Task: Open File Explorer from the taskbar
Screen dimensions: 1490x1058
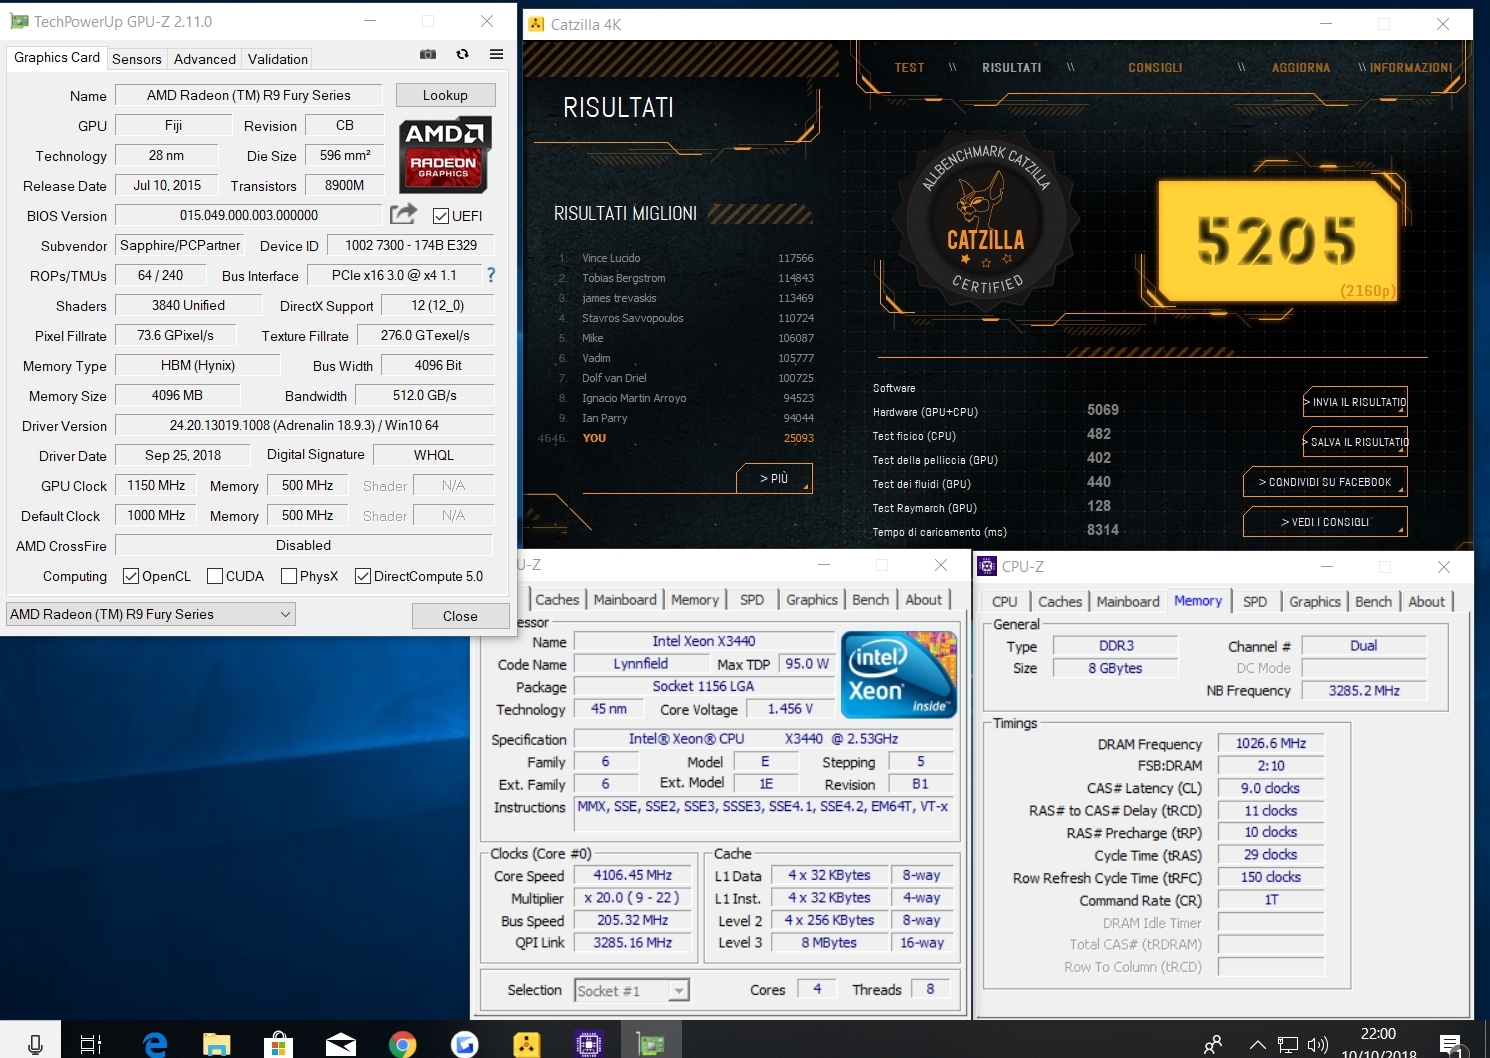Action: click(x=217, y=1044)
